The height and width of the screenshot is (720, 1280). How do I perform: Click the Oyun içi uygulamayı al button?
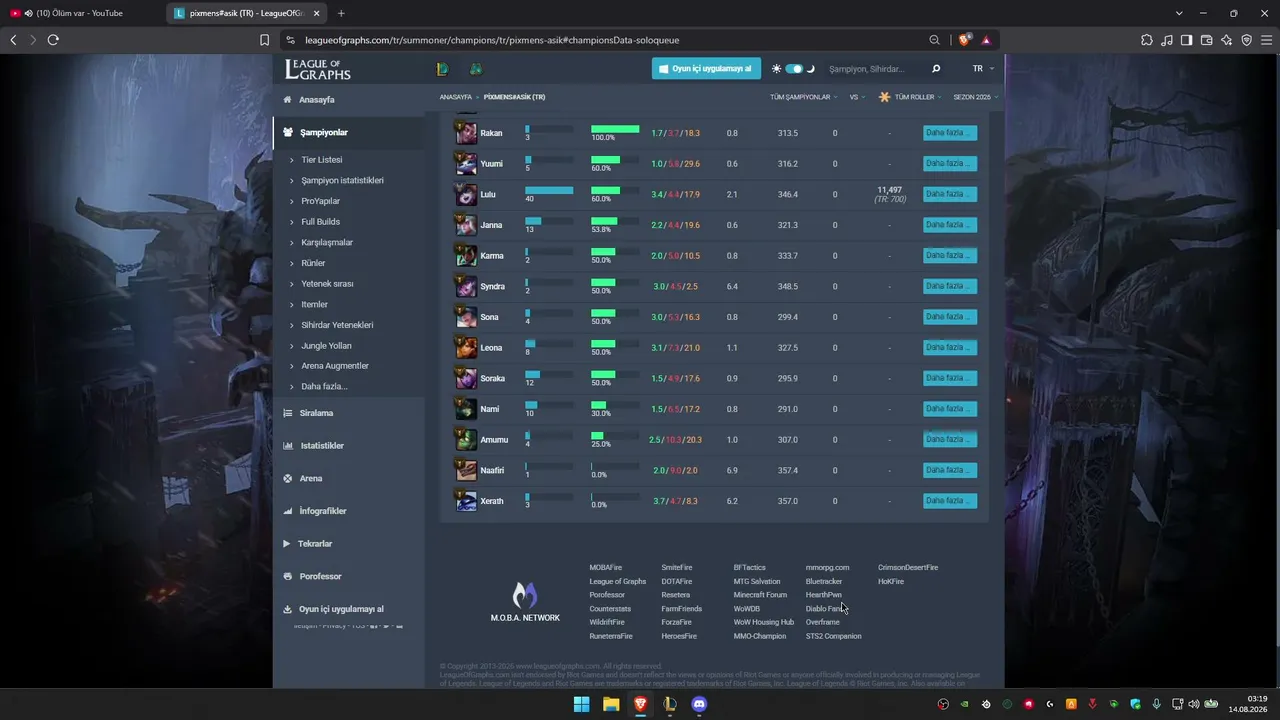(706, 69)
